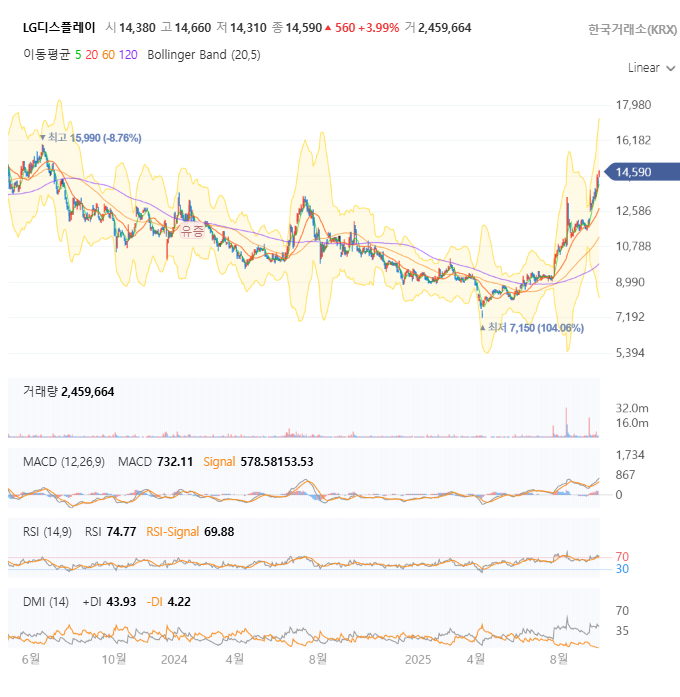Open the Linear scale dropdown

(x=649, y=68)
